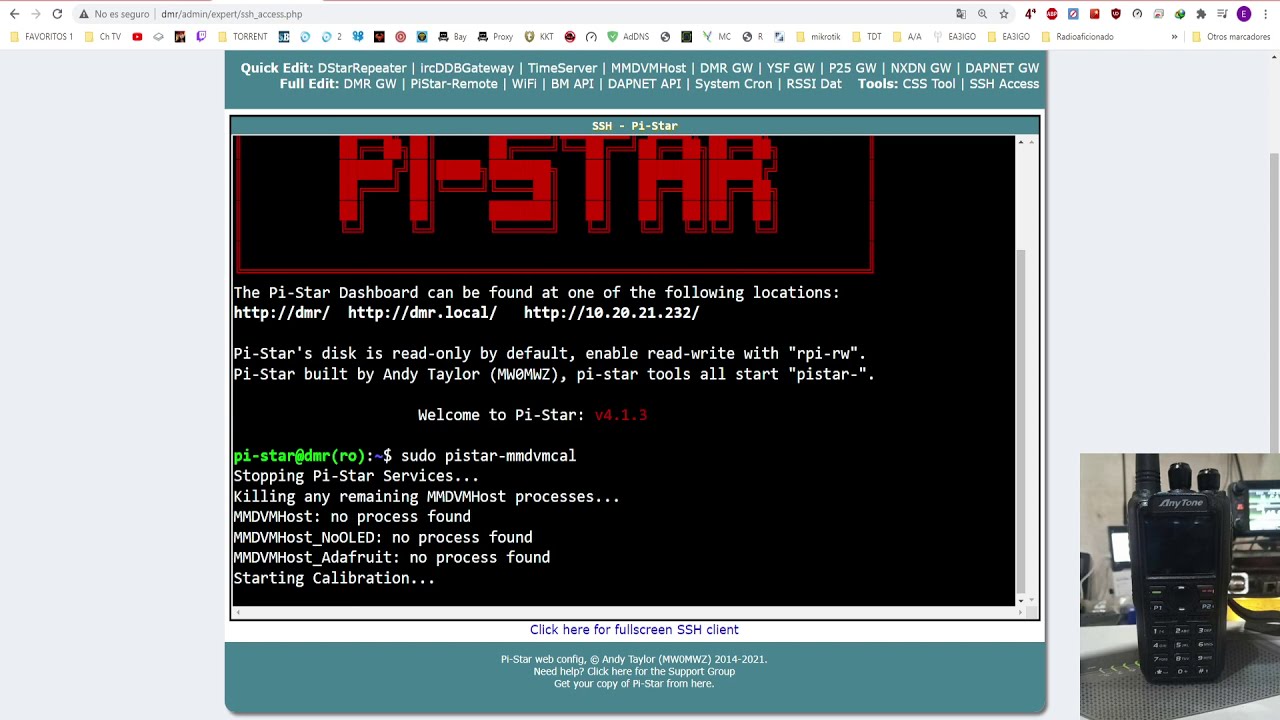Open DAPNET GW quick edit
Viewport: 1280px width, 720px height.
[1002, 68]
